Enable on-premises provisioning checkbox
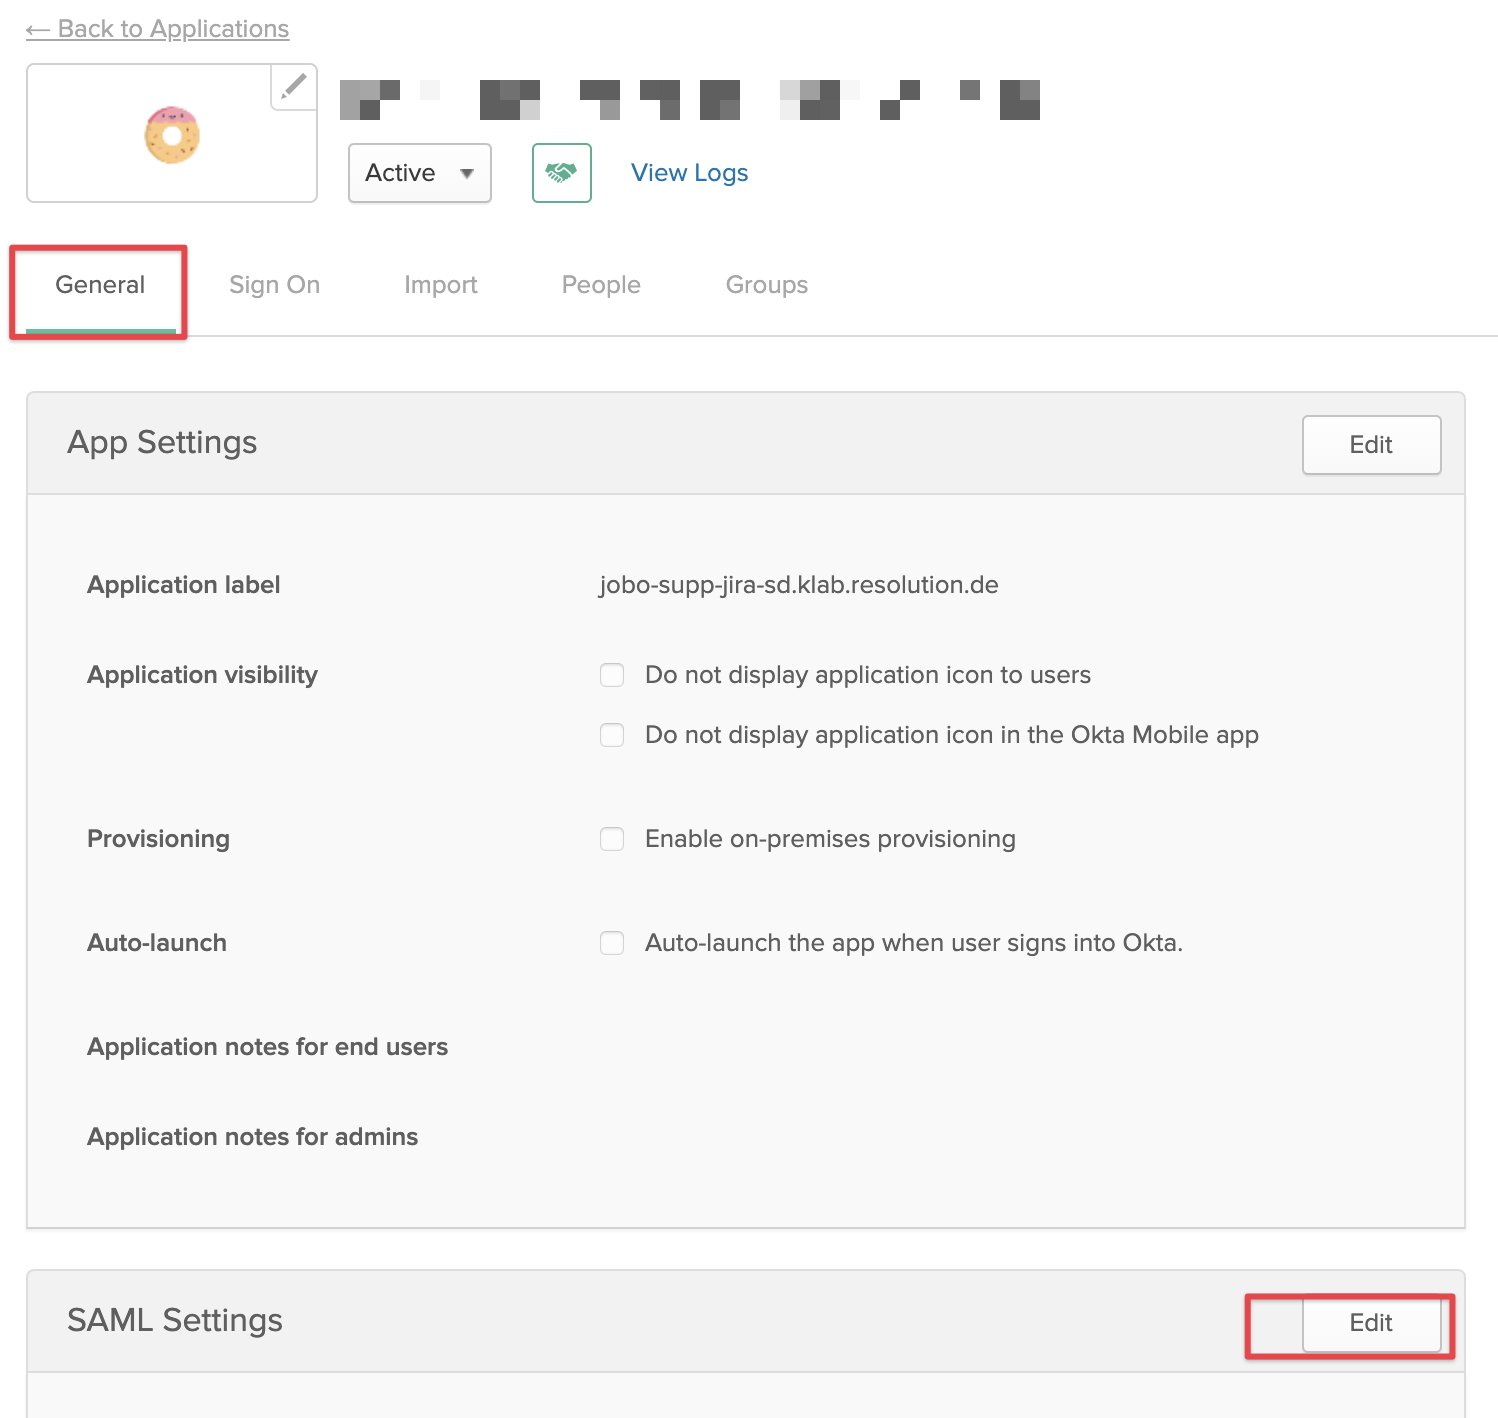 coord(612,839)
